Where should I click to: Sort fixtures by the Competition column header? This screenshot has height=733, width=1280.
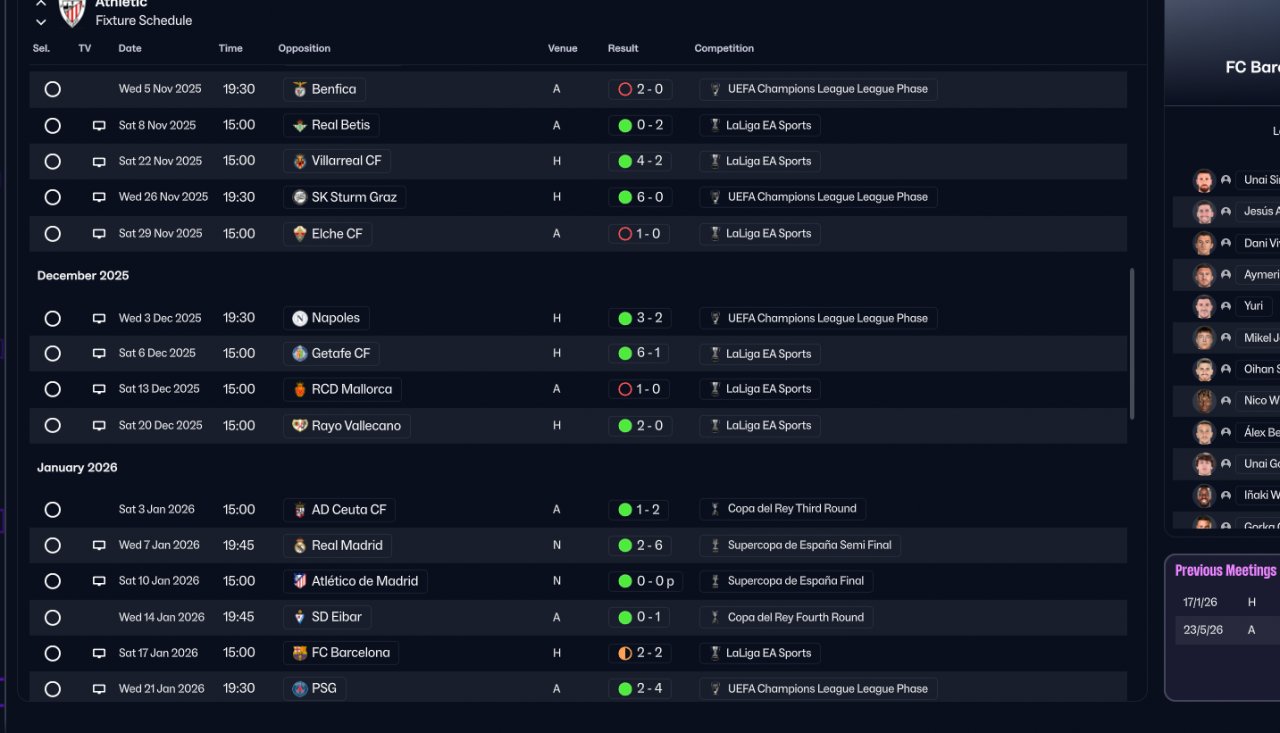point(724,48)
